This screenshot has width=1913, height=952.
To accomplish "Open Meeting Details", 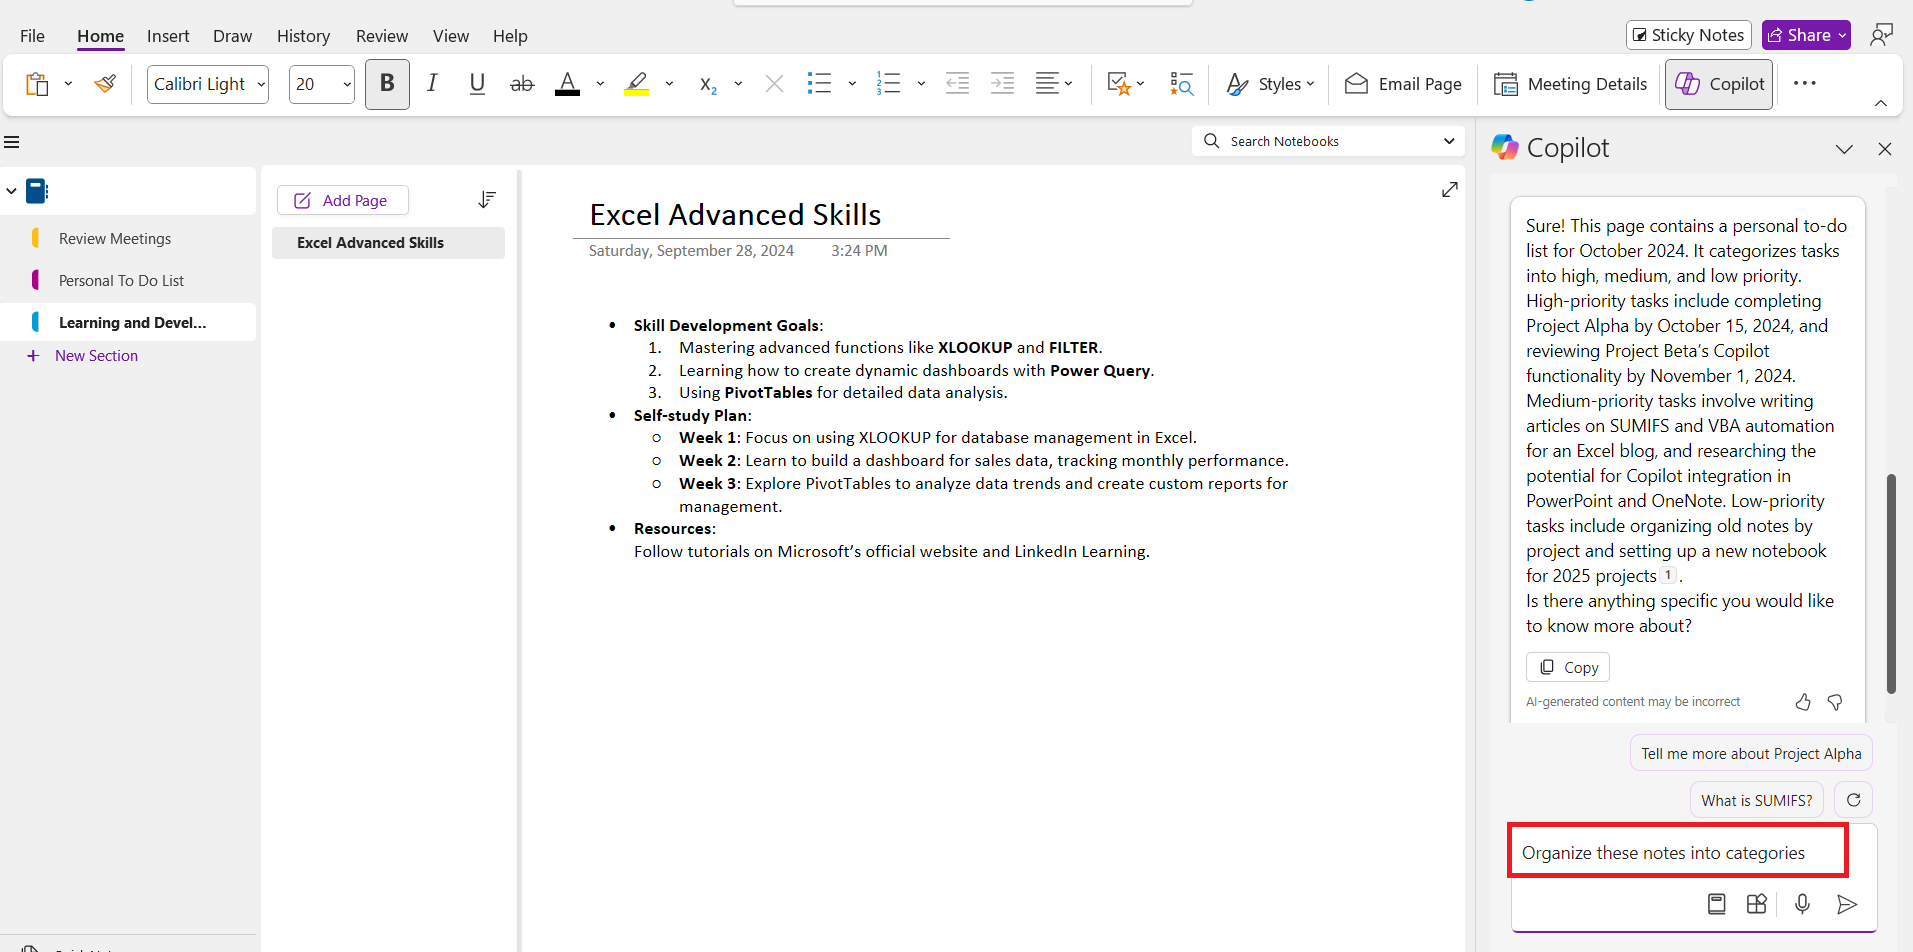I will (1570, 84).
